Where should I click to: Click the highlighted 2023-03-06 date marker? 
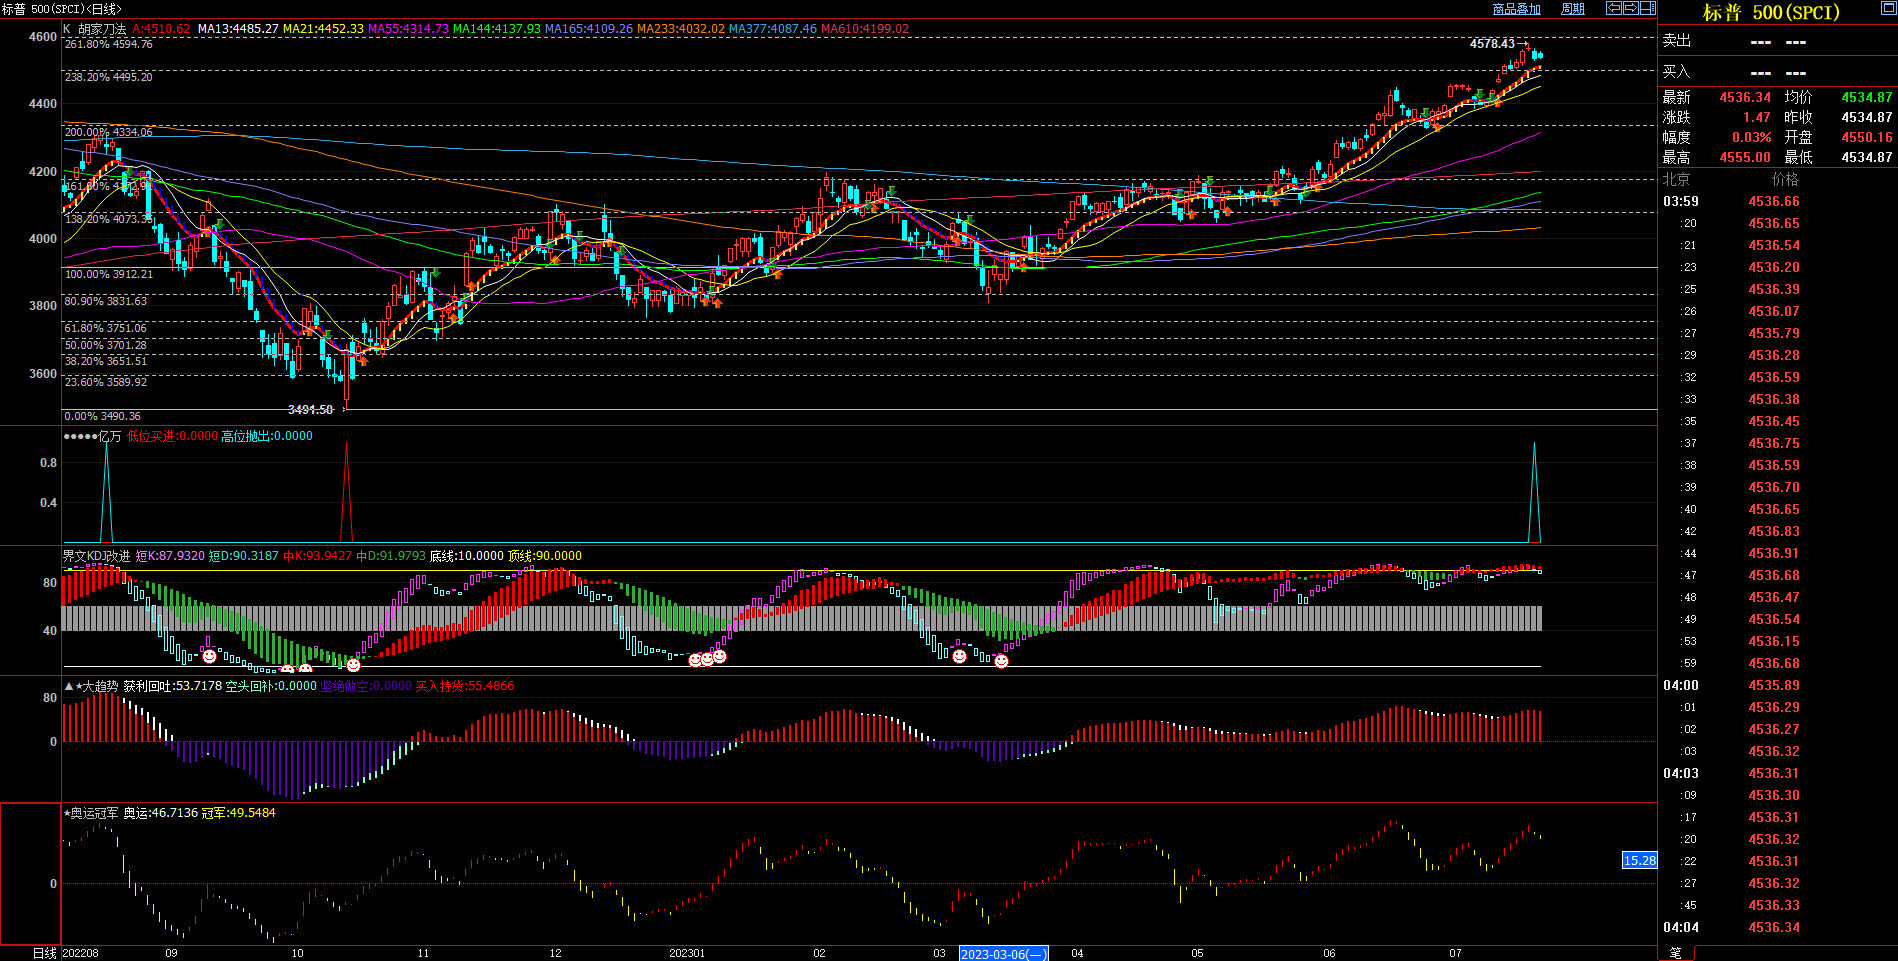pos(1003,954)
